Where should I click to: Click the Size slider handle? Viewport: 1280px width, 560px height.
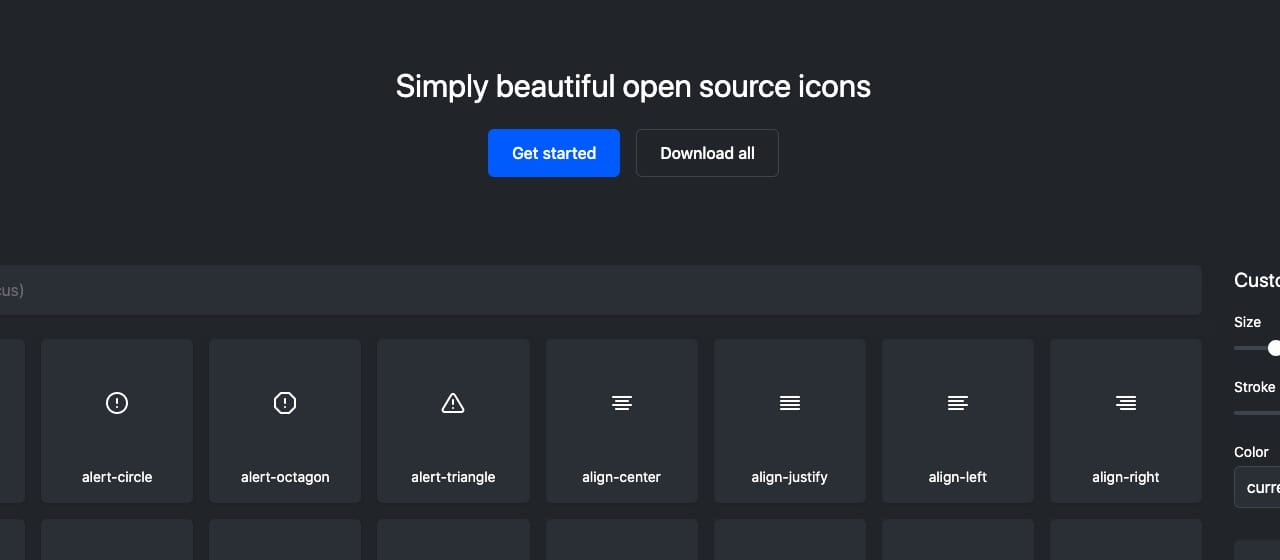click(x=1274, y=348)
